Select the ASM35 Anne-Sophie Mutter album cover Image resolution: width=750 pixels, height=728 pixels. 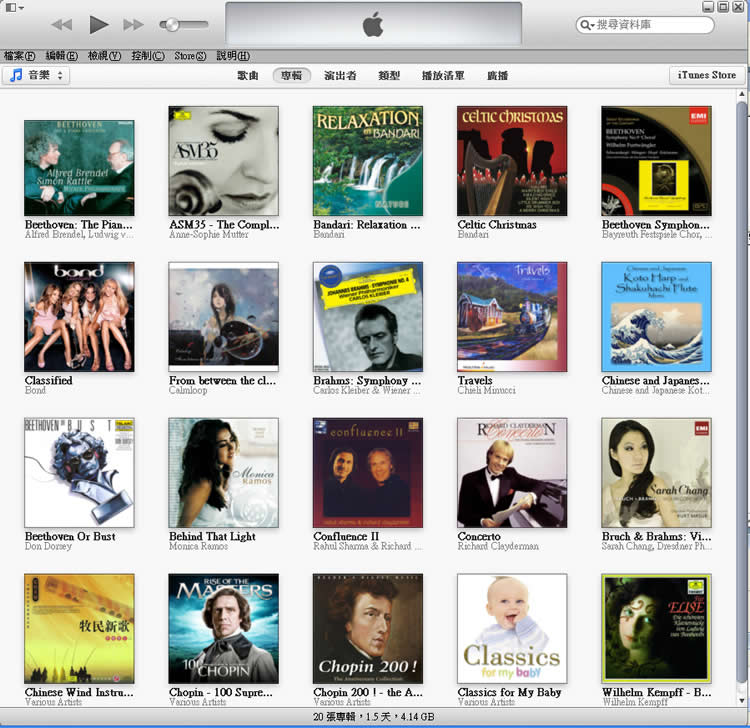[223, 161]
